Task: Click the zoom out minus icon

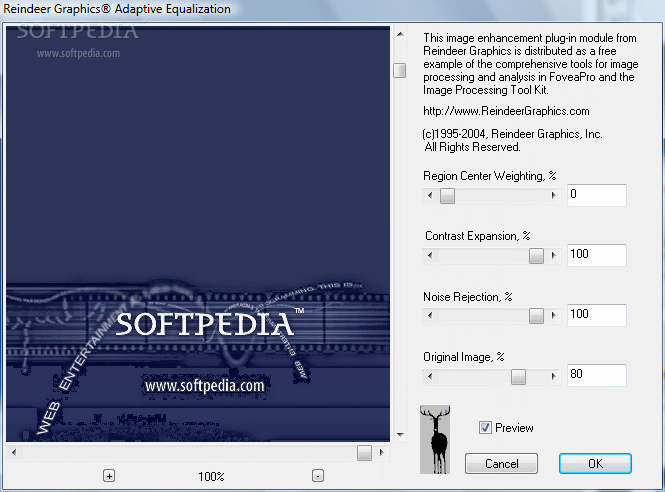Action: [x=318, y=476]
